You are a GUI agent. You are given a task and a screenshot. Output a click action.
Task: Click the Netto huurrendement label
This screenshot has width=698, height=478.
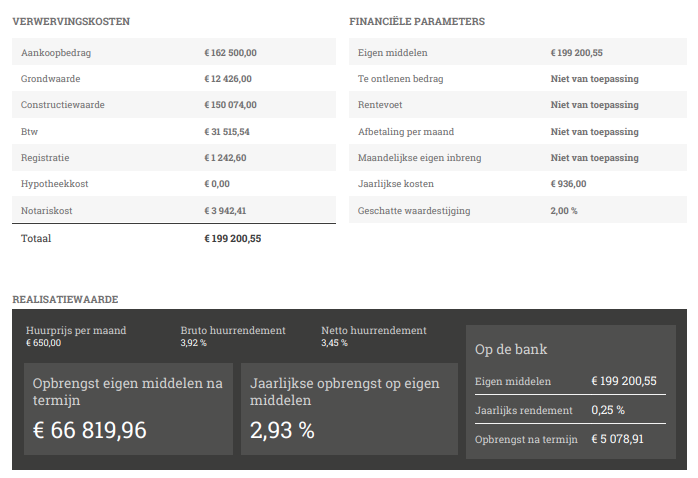coord(374,330)
